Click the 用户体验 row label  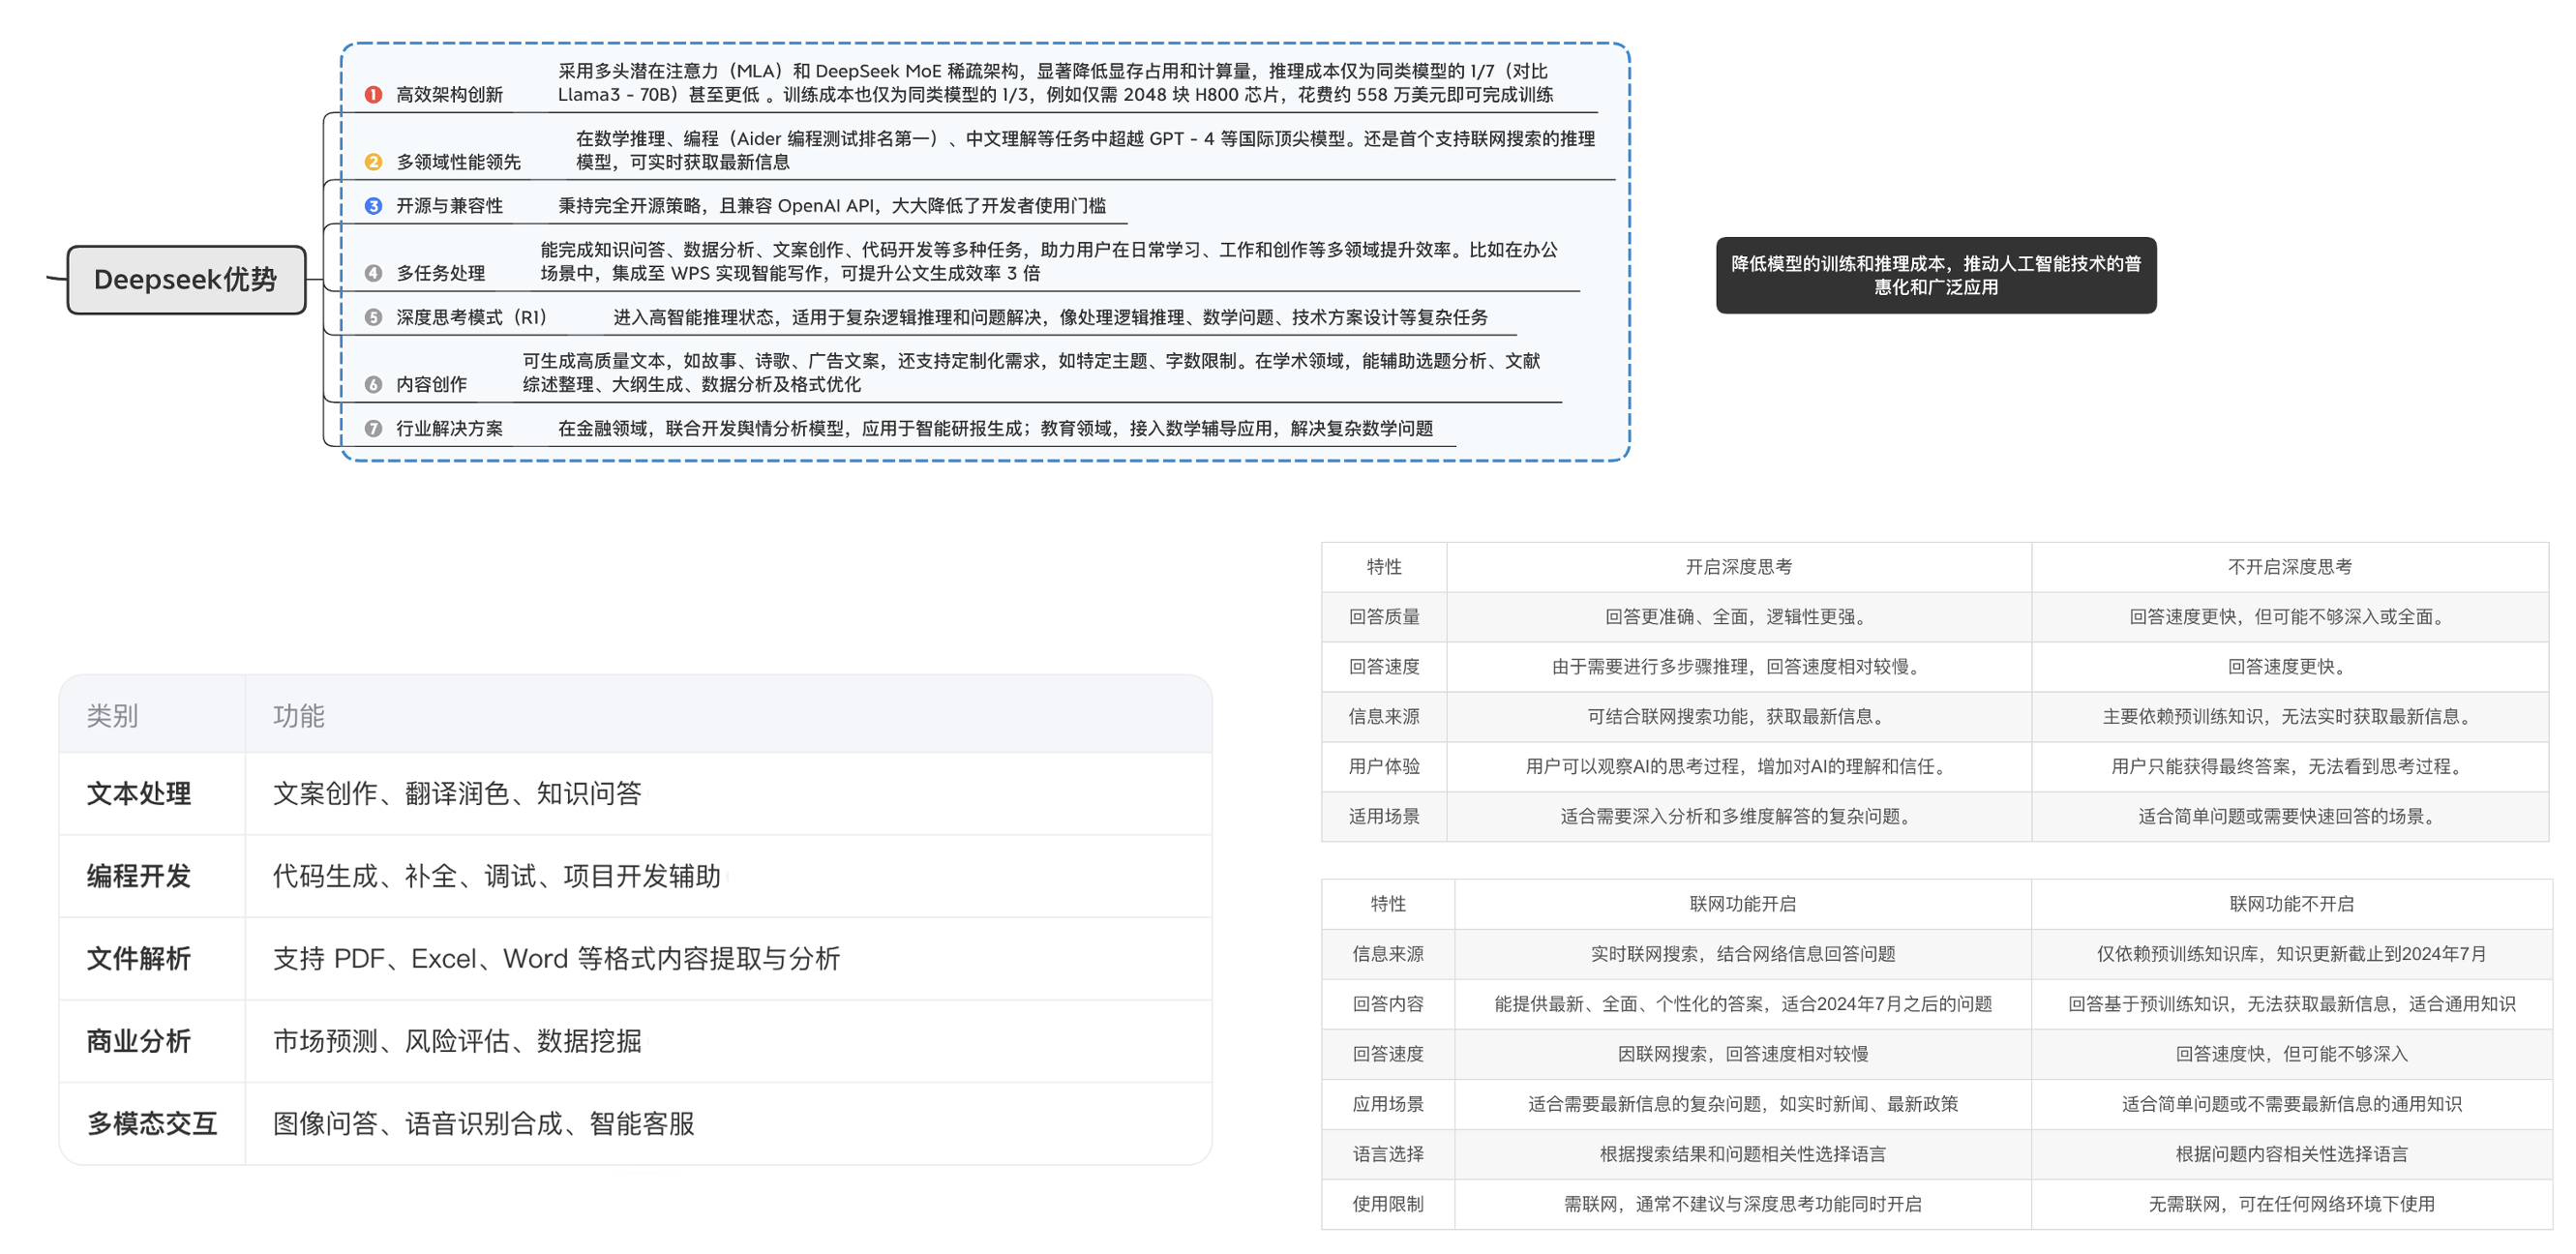pos(1384,767)
